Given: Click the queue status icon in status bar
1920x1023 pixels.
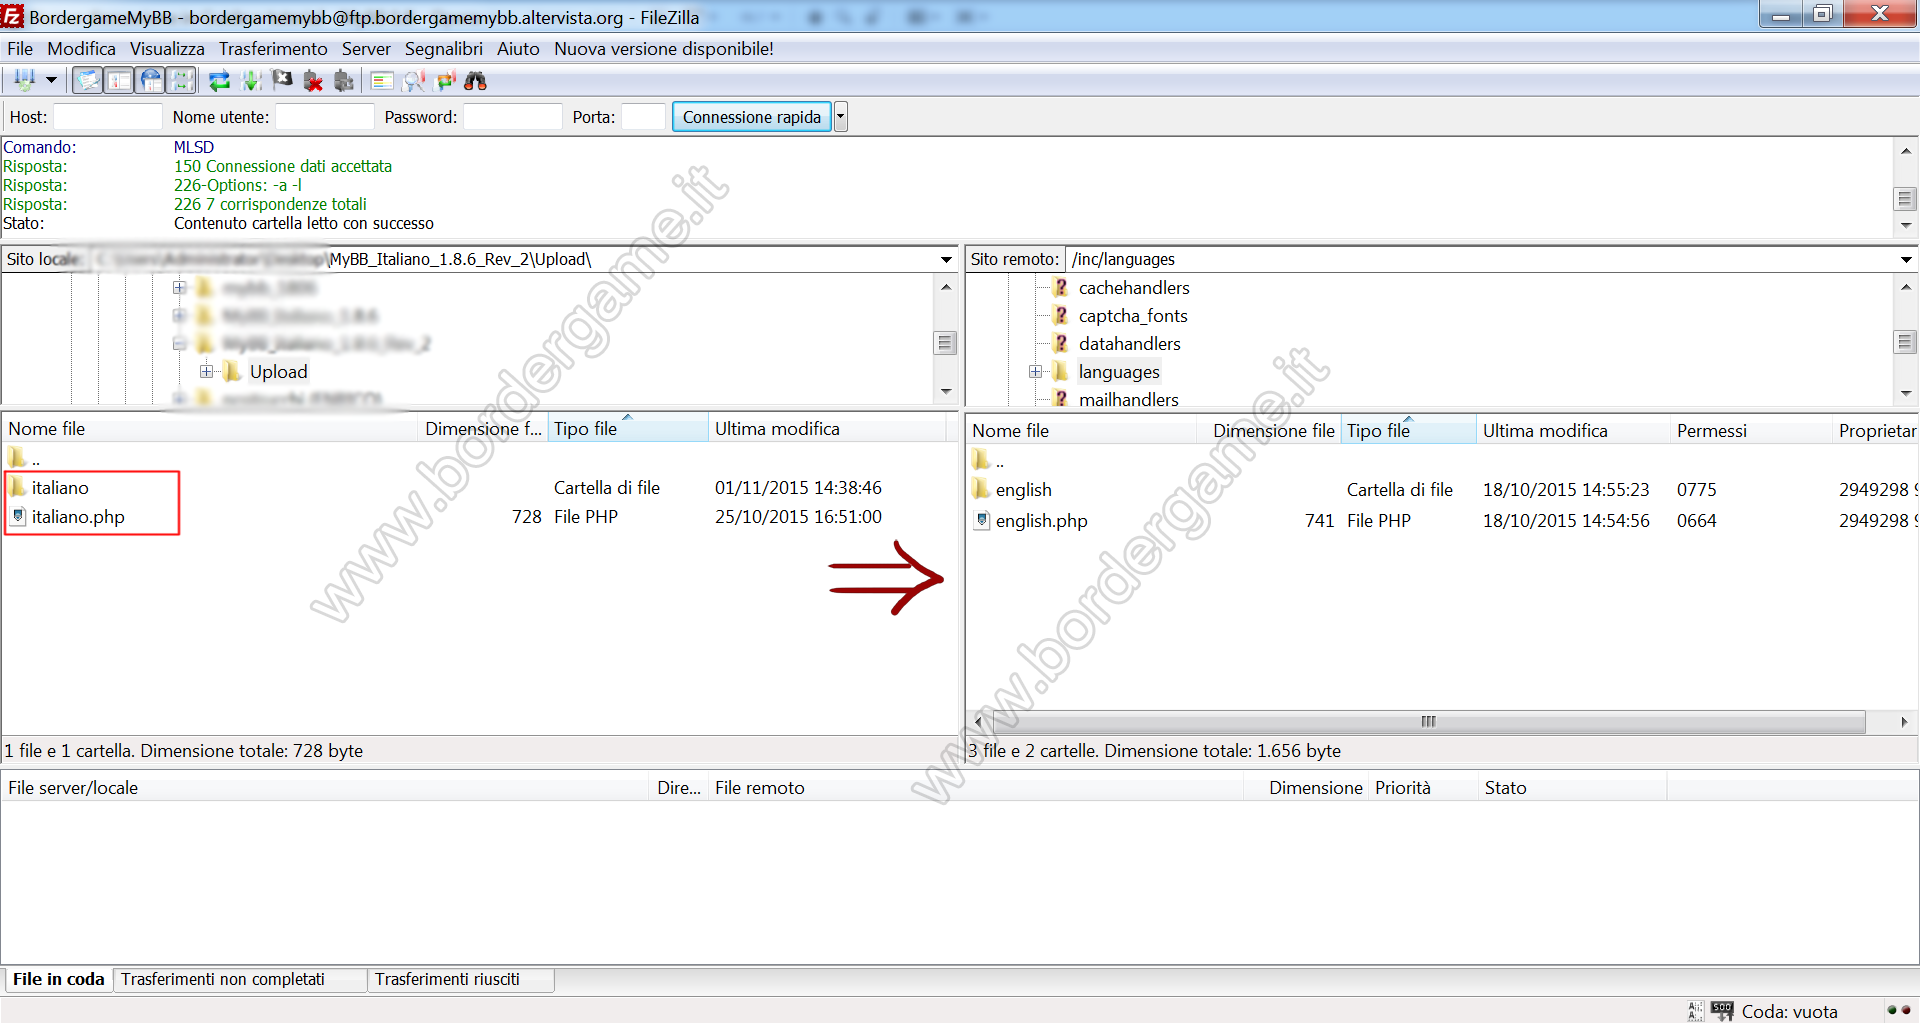Looking at the screenshot, I should [1722, 1010].
